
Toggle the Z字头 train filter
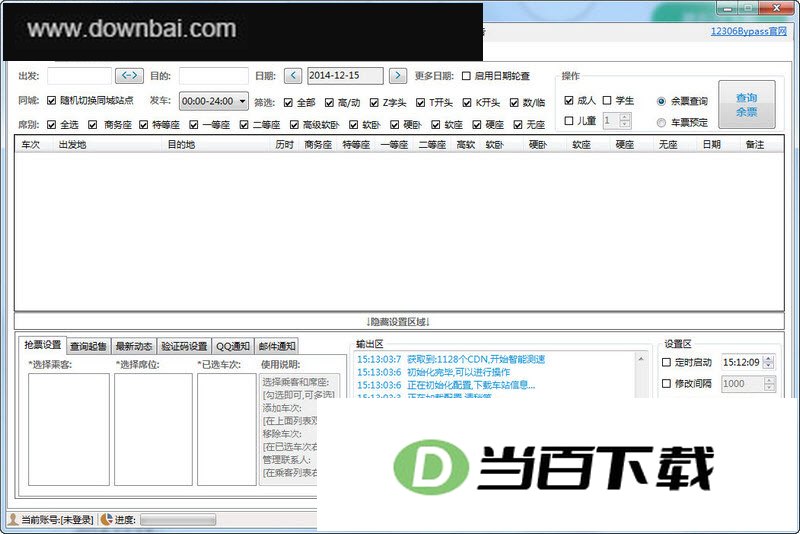coord(374,103)
